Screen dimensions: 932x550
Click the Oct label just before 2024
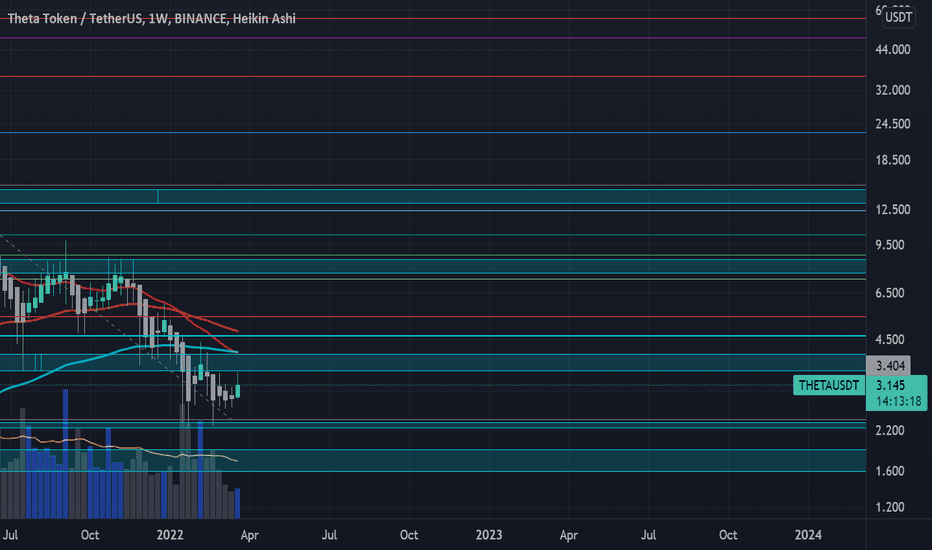coord(728,535)
